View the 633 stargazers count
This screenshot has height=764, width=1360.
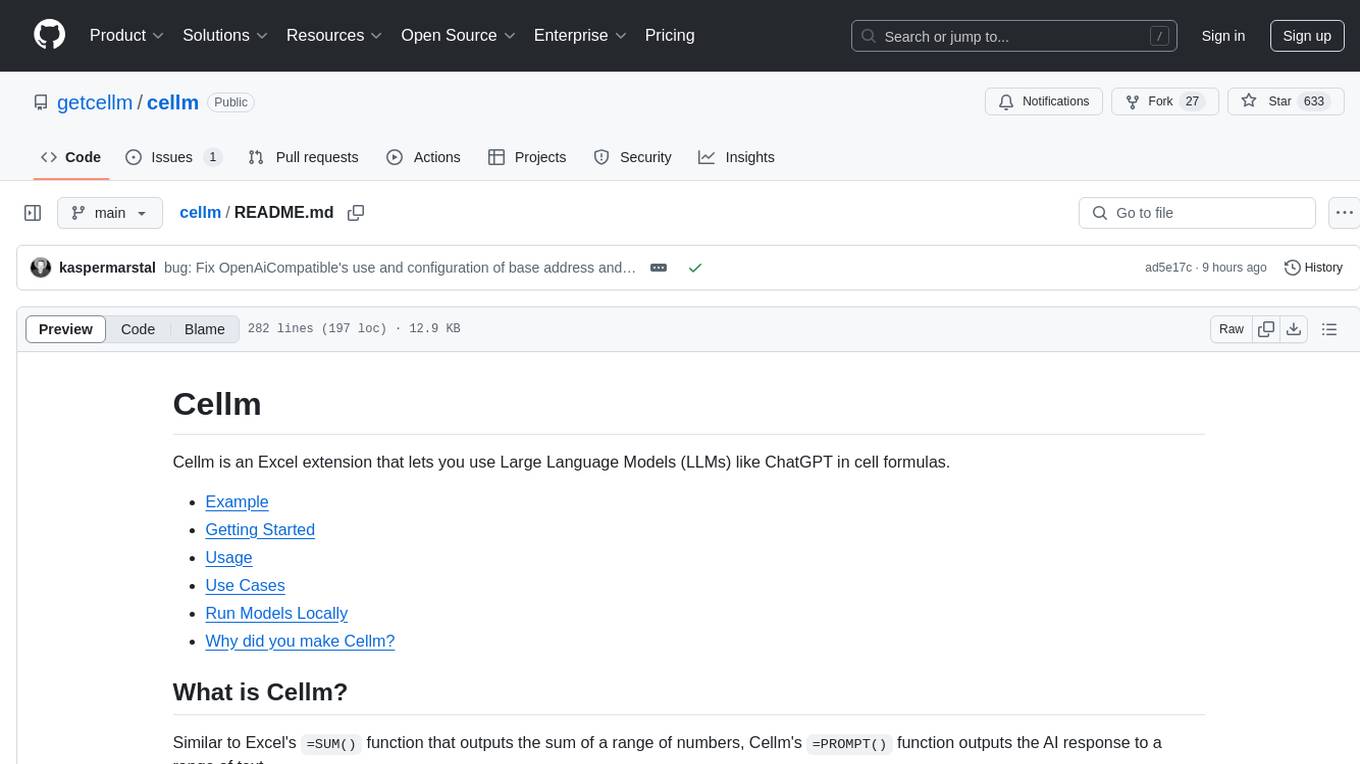click(x=1314, y=102)
